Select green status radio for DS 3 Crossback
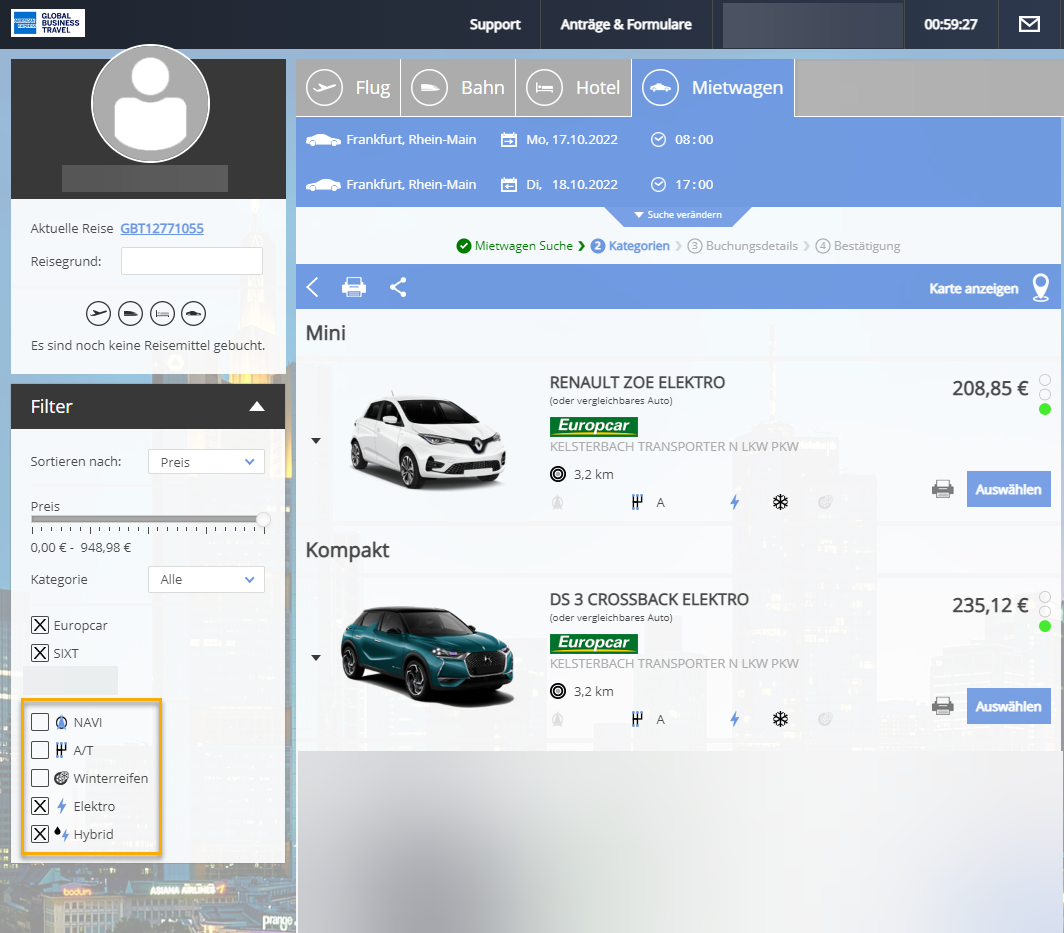This screenshot has width=1064, height=933. coord(1045,626)
